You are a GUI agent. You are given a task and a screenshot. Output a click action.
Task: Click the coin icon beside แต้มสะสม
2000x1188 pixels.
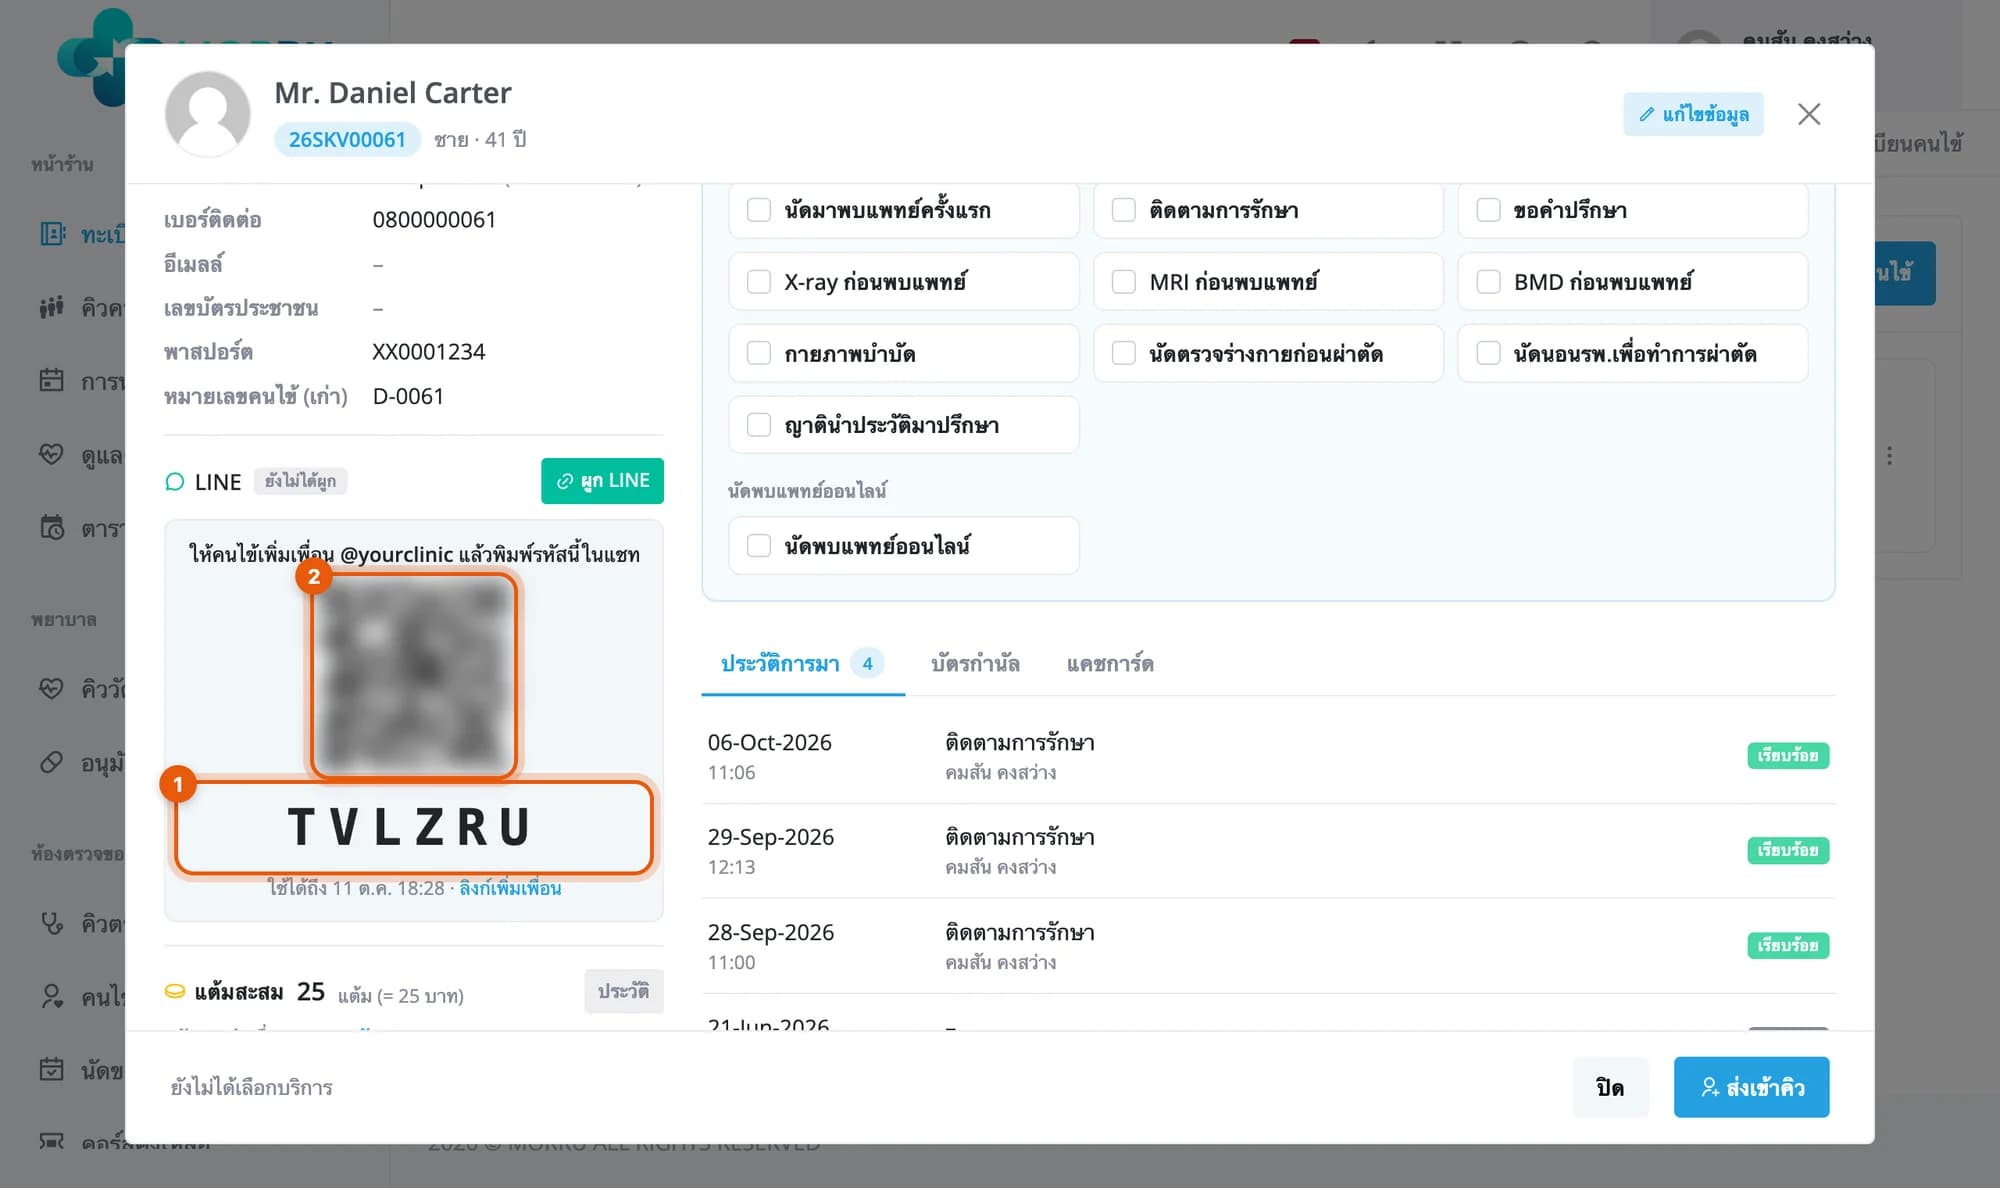click(175, 992)
